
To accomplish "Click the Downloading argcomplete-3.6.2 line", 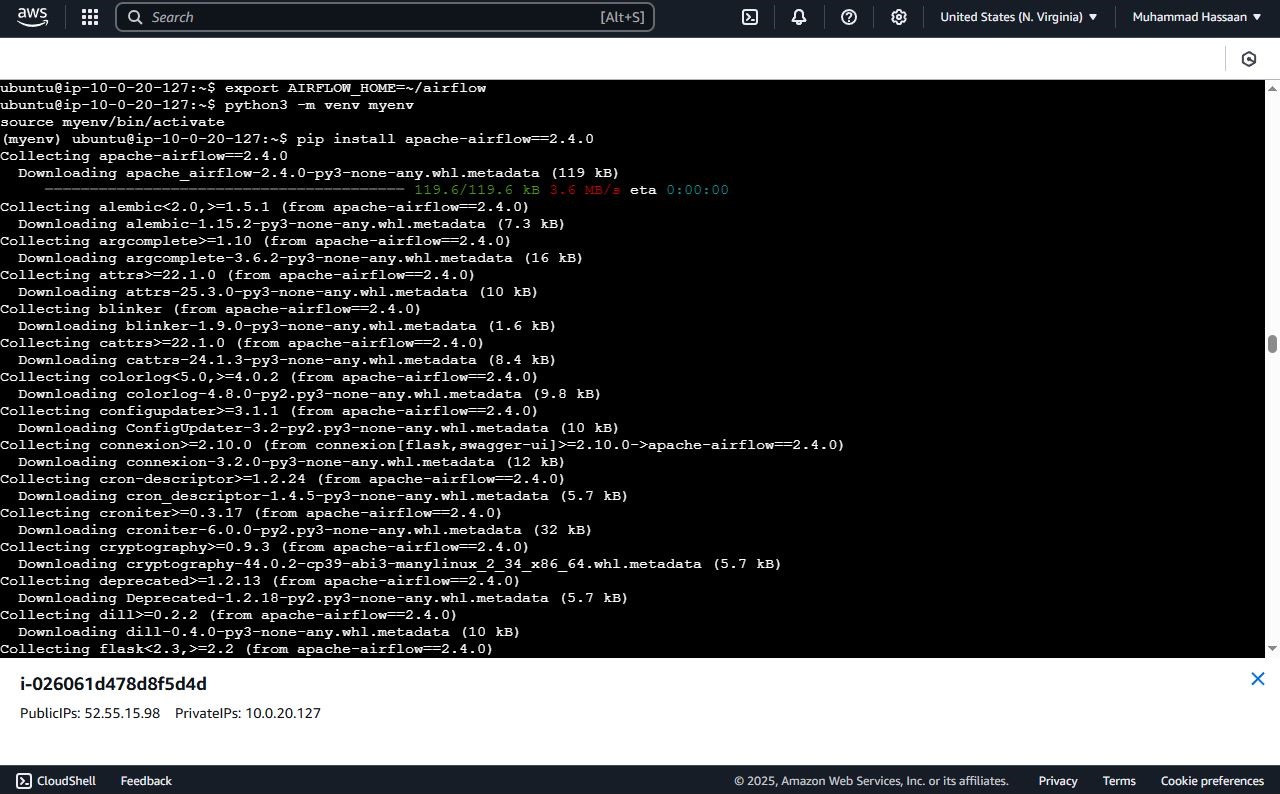I will click(300, 258).
